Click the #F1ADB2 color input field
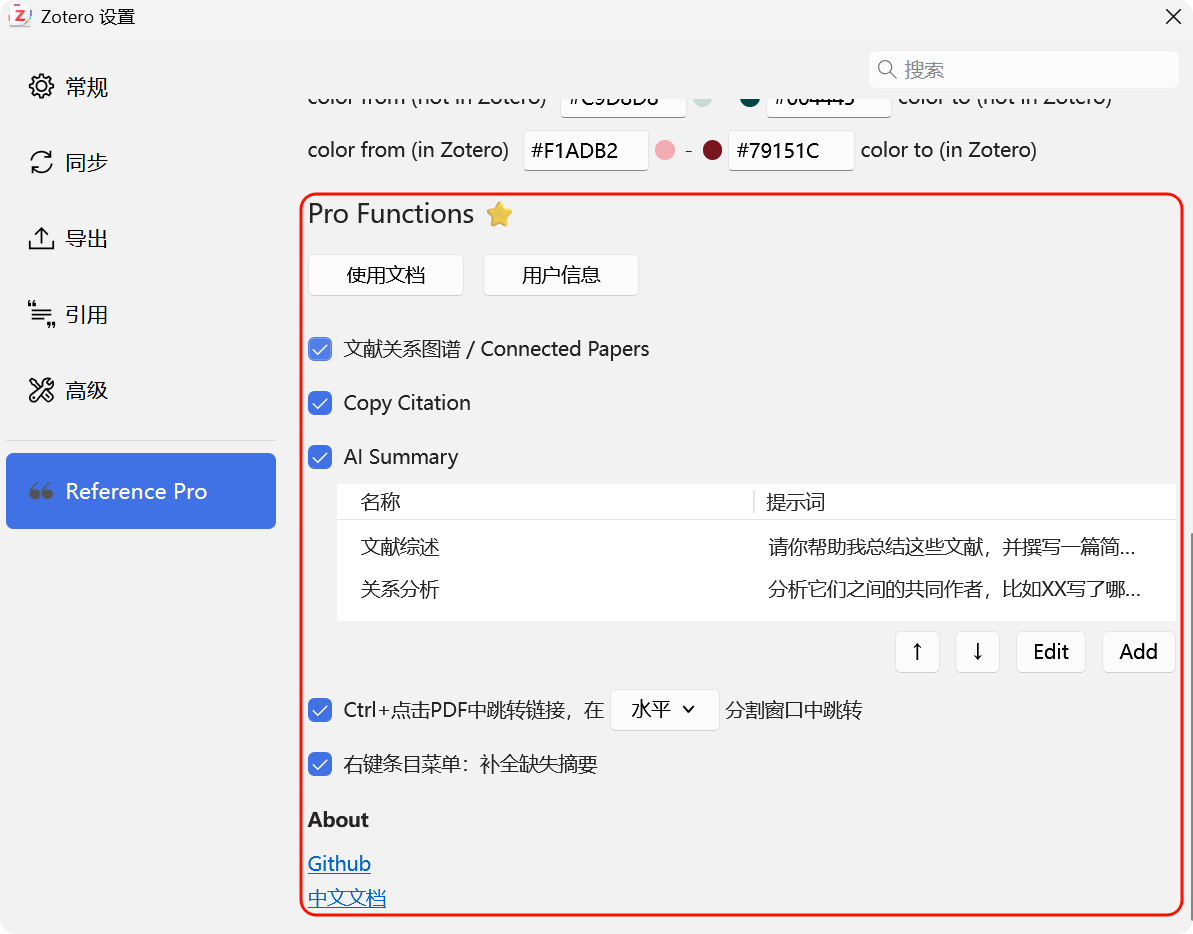 tap(585, 151)
